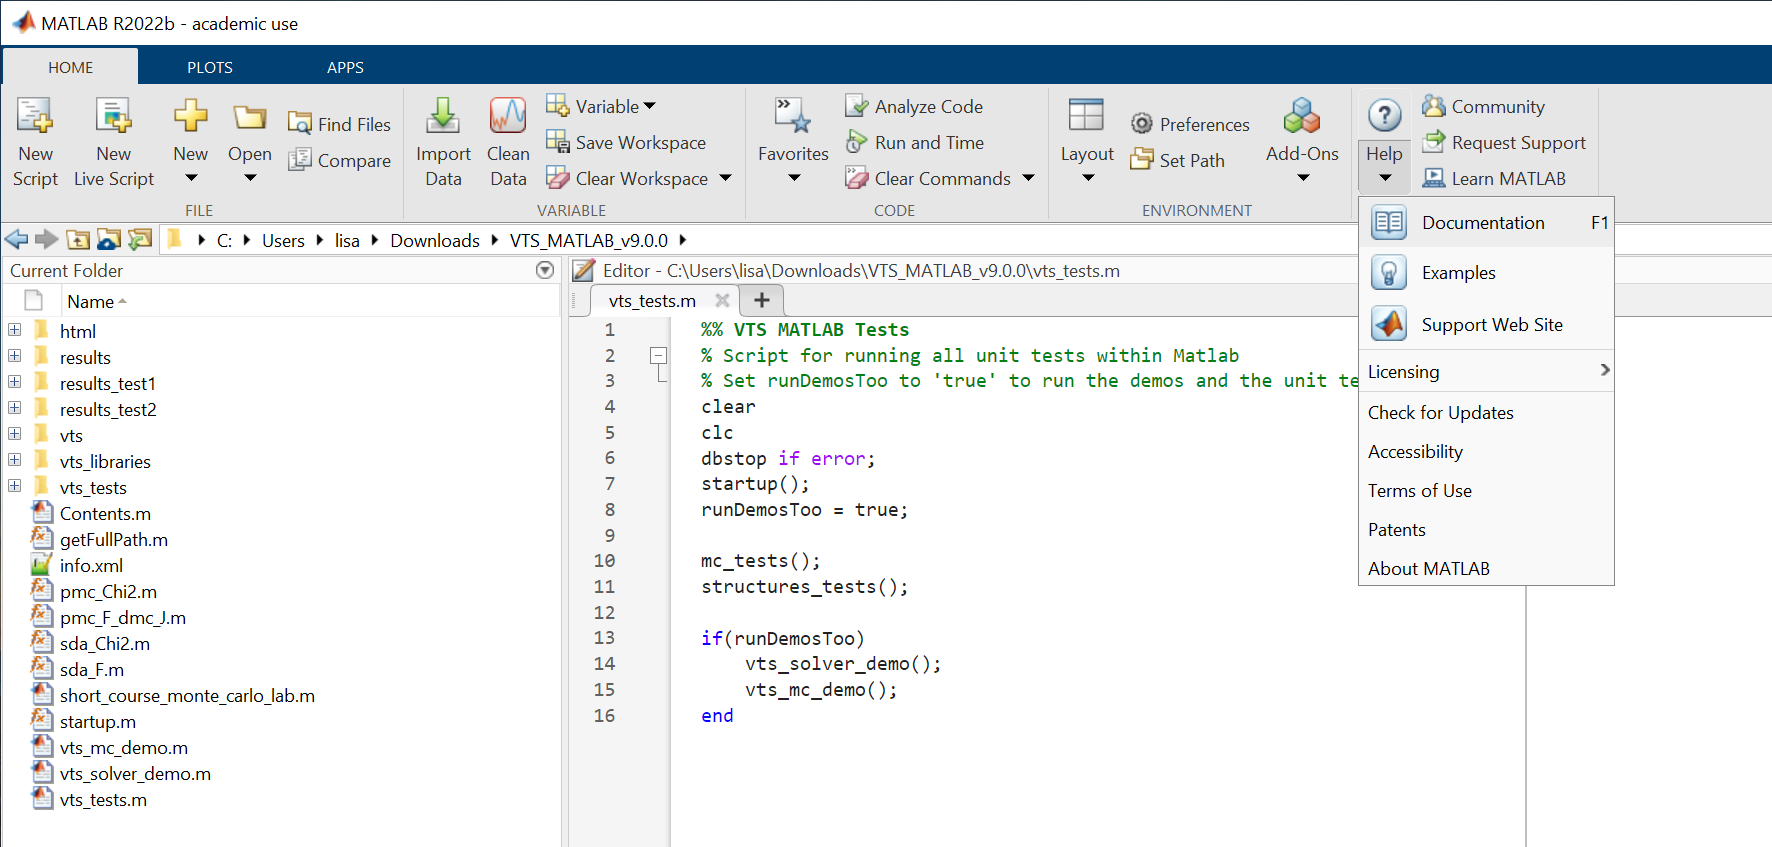The image size is (1772, 847).
Task: Expand the results folder node
Action: [x=15, y=356]
